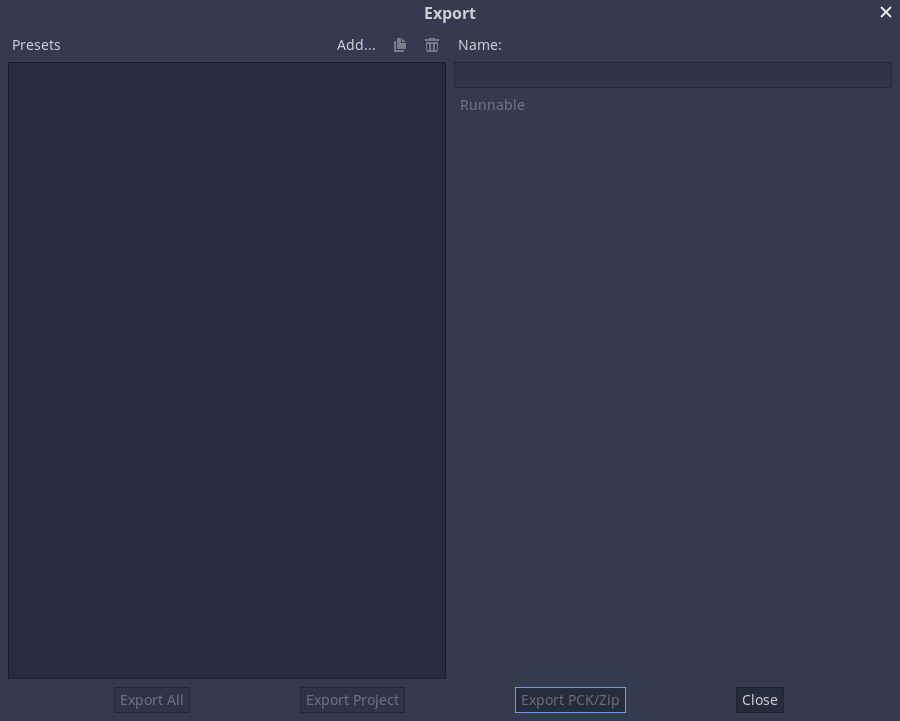Image resolution: width=900 pixels, height=721 pixels.
Task: Select the Export title bar label
Action: [x=449, y=13]
